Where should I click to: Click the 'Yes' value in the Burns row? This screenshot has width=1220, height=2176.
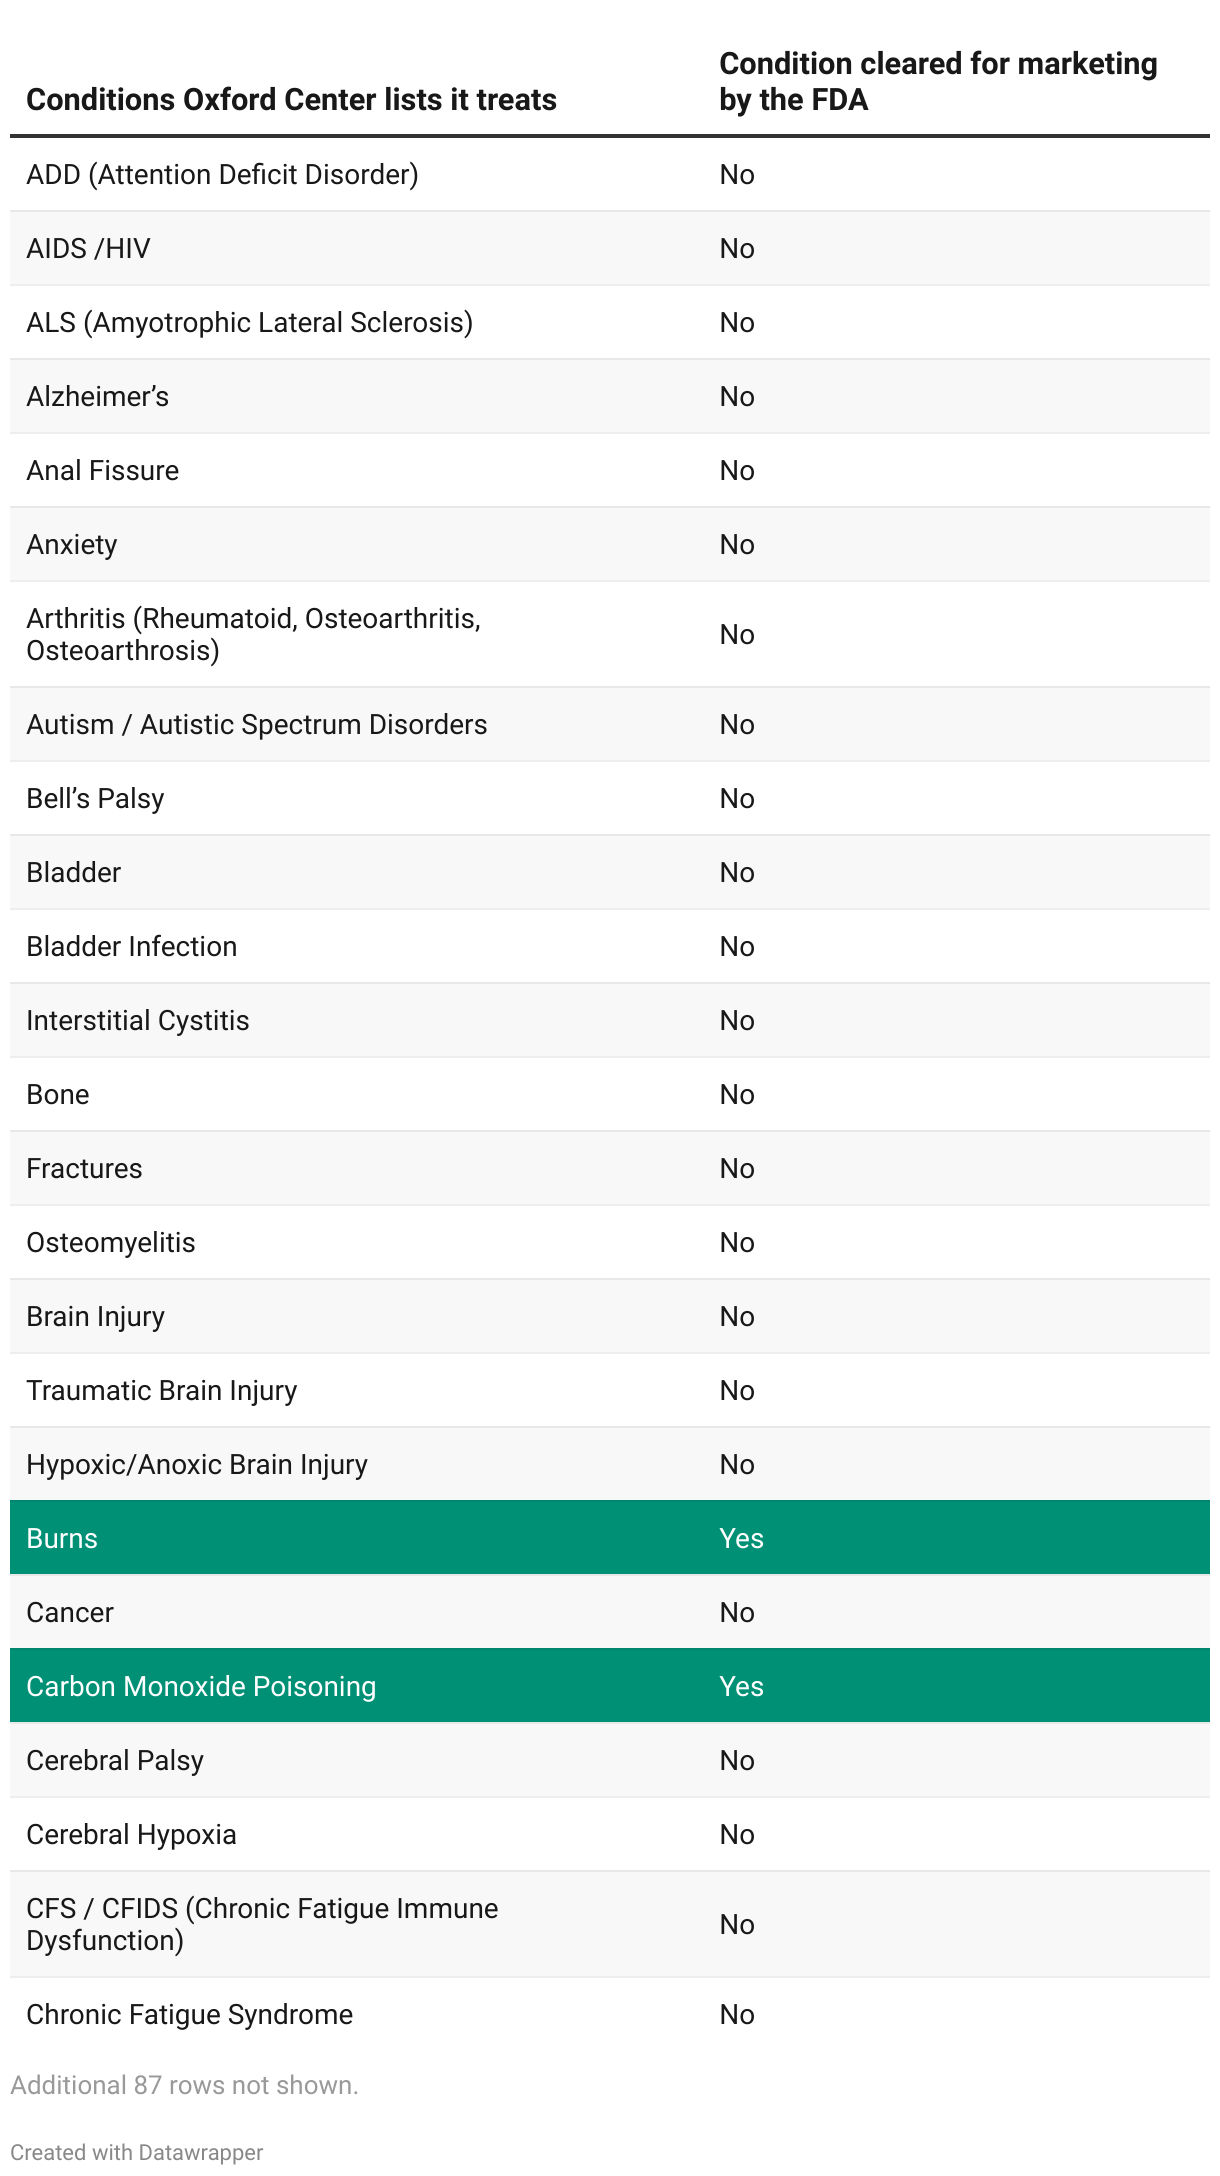(741, 1538)
